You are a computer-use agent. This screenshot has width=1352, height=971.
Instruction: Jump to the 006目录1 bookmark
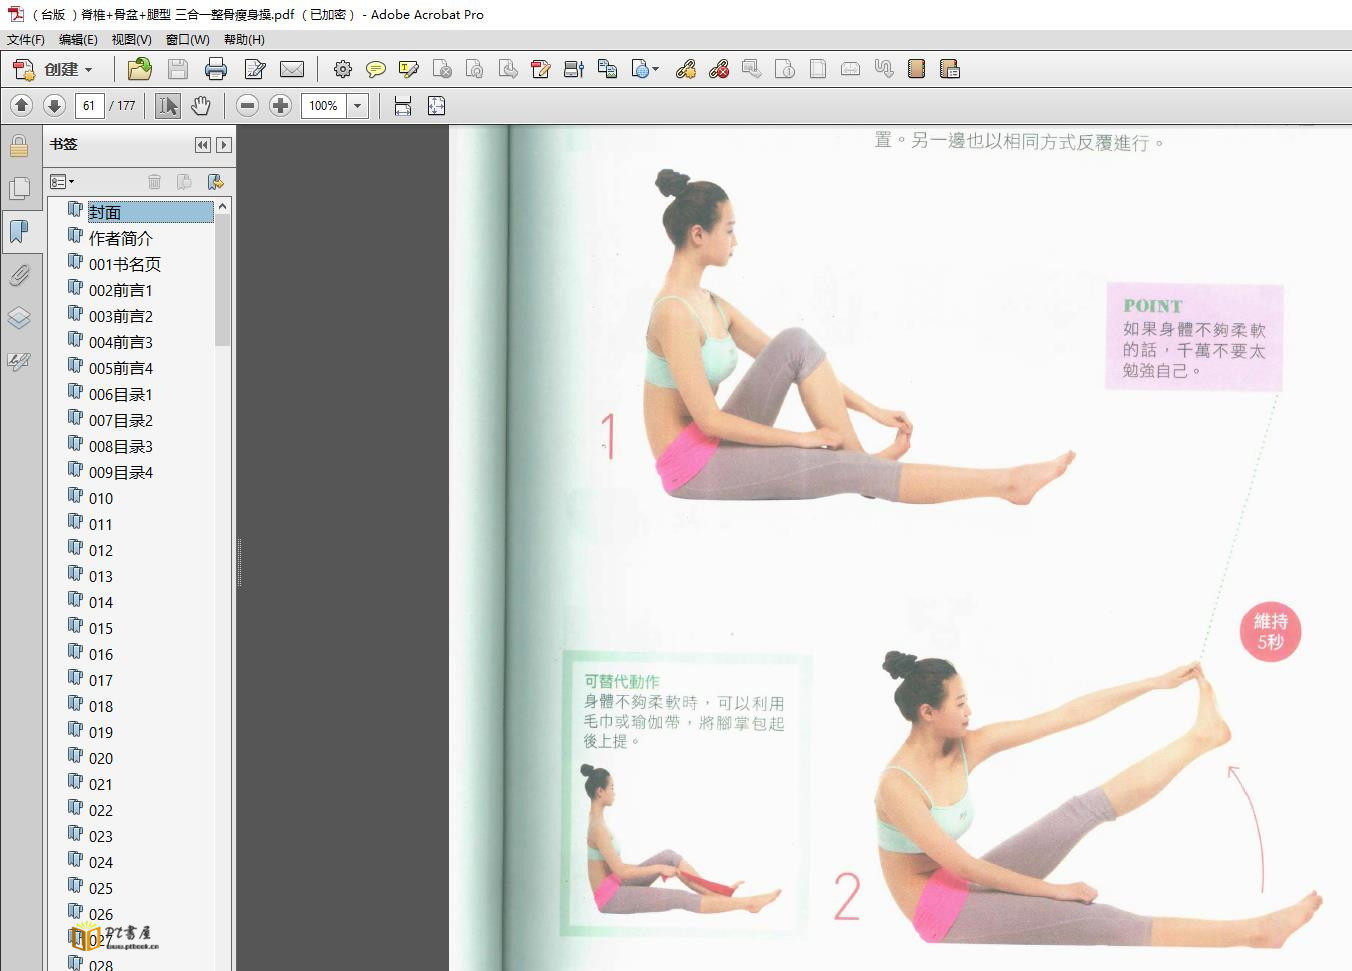pos(121,394)
